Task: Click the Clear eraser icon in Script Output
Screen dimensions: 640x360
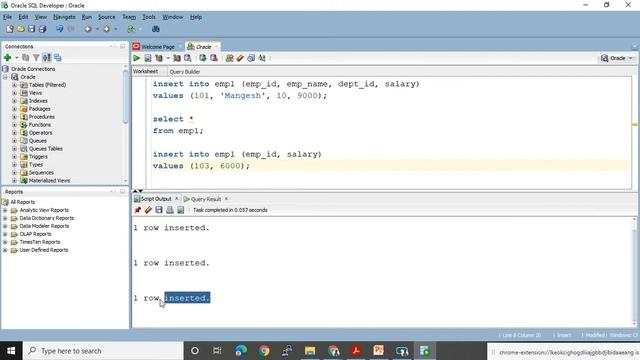Action: pyautogui.click(x=148, y=210)
